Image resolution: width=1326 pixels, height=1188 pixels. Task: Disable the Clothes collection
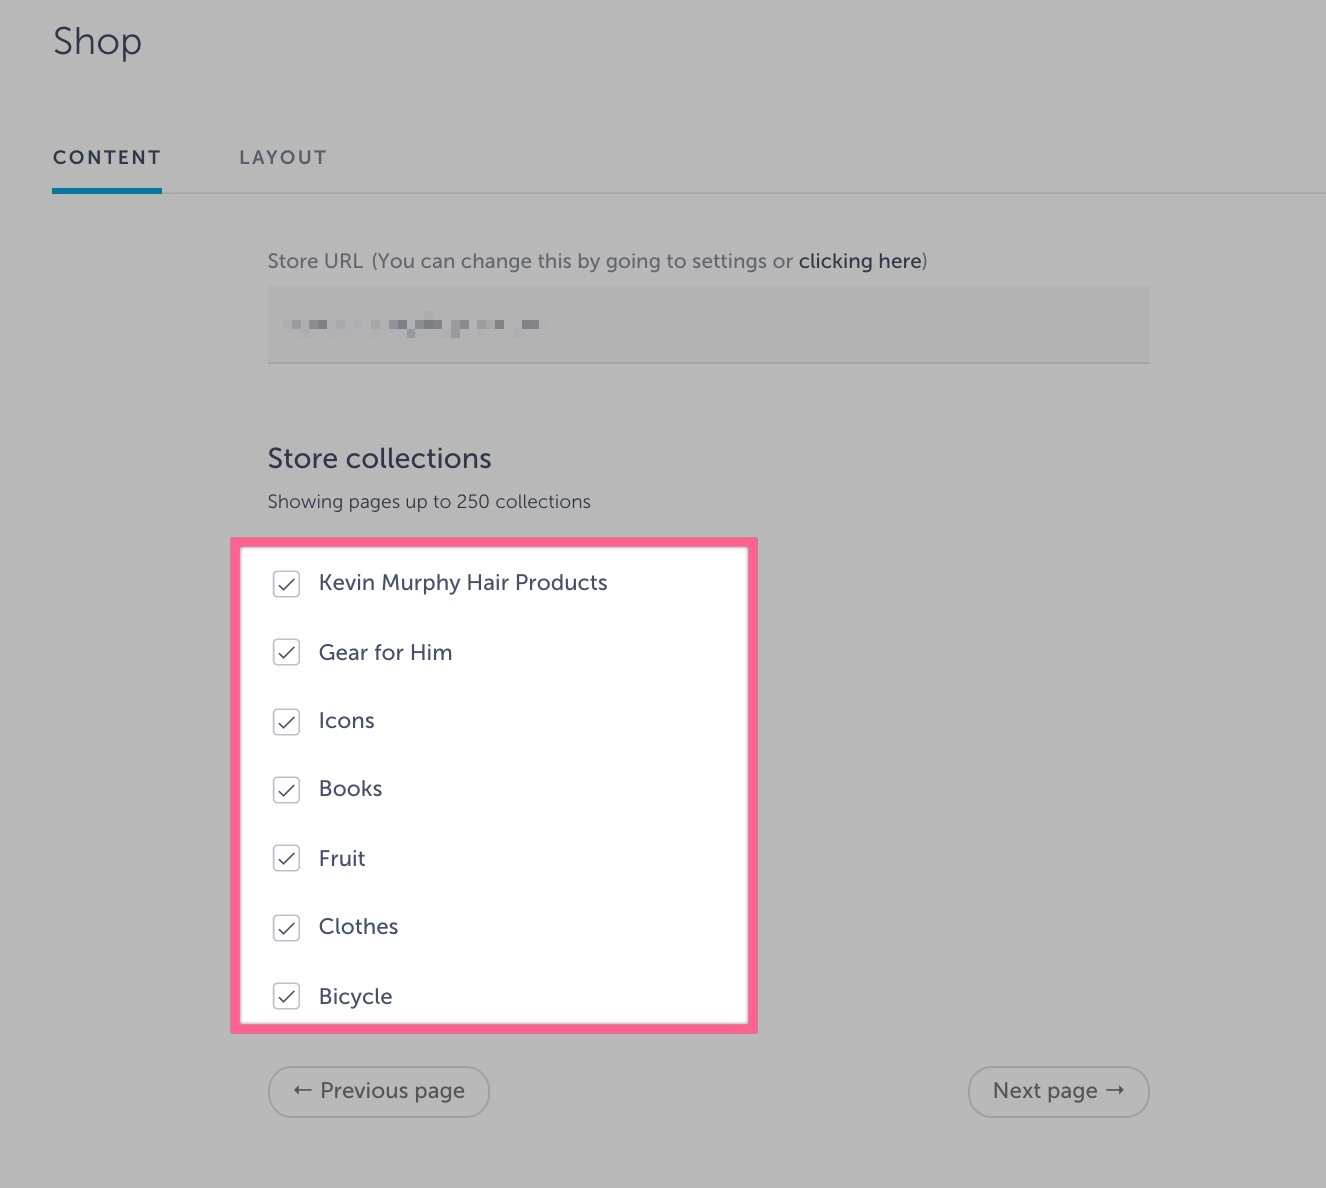tap(286, 927)
